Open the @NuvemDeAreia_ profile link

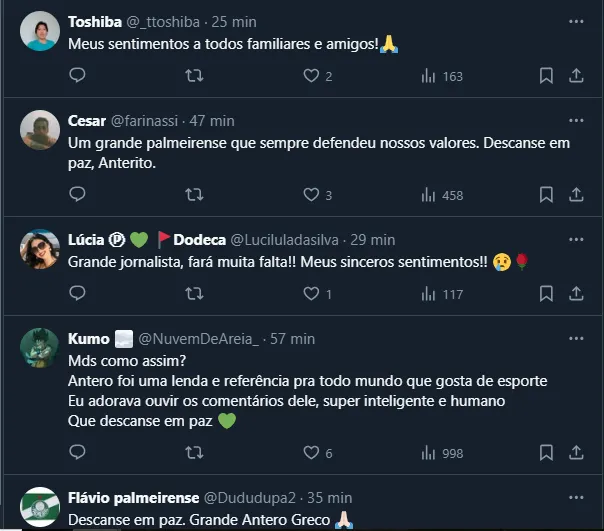[197, 339]
